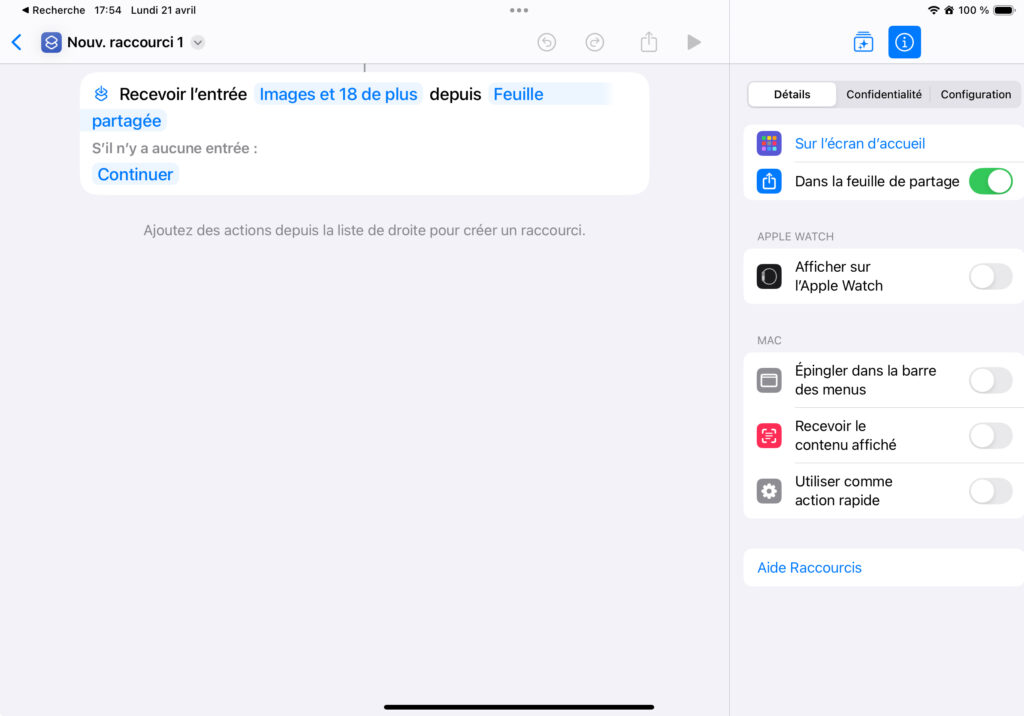This screenshot has height=716, width=1024.
Task: Click the redo arrow icon
Action: pos(595,42)
